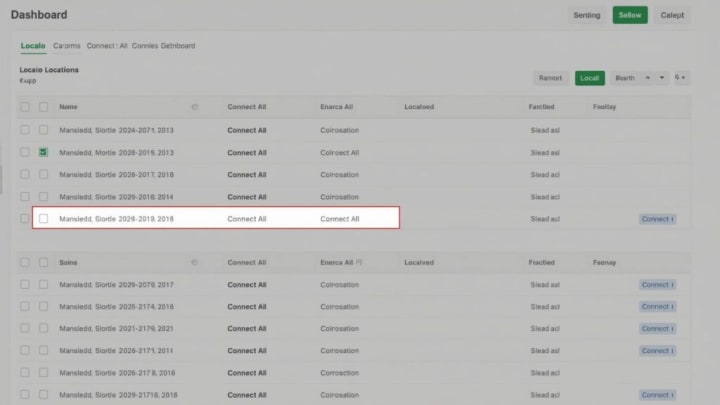Click the small circle icon in the Name header

click(195, 107)
